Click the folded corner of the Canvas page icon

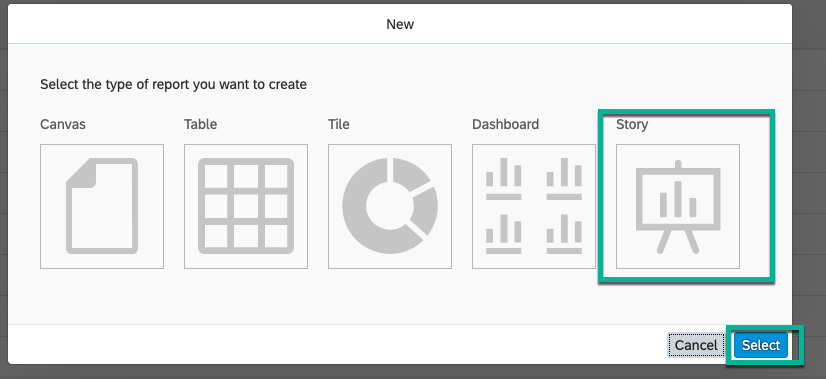click(x=81, y=172)
